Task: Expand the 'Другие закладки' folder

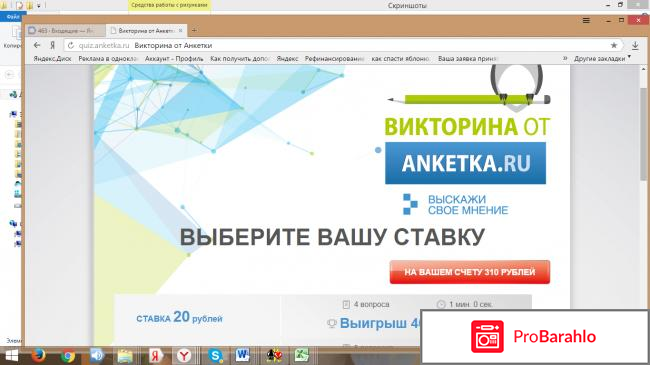Action: coord(602,59)
